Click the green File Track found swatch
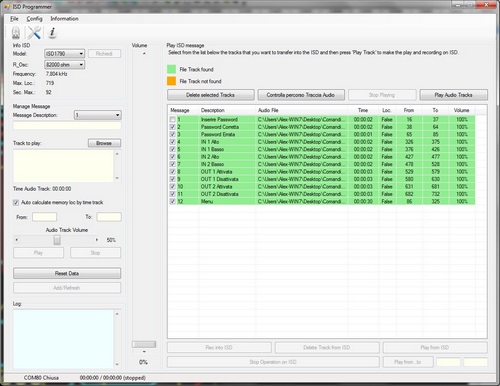500x386 pixels. [171, 69]
